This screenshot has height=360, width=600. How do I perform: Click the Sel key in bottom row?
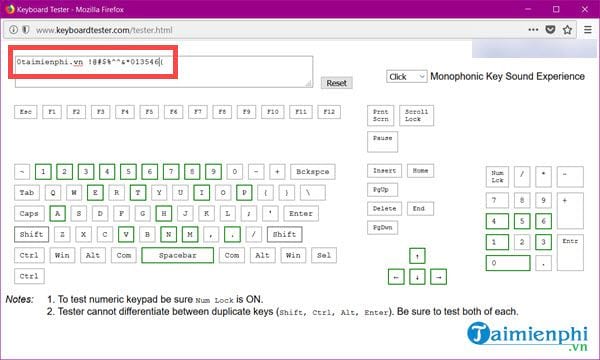[324, 255]
